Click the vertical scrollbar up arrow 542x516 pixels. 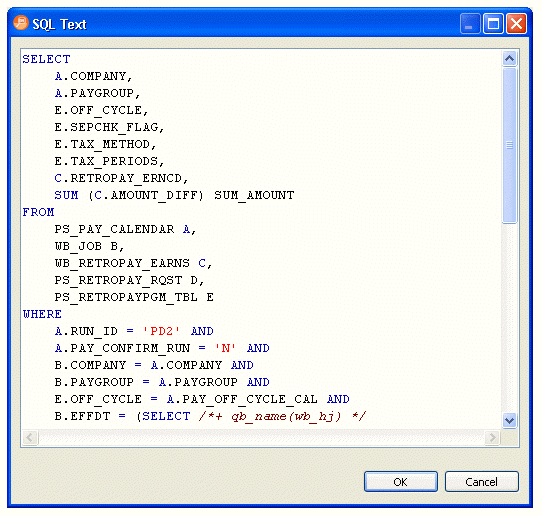click(509, 58)
